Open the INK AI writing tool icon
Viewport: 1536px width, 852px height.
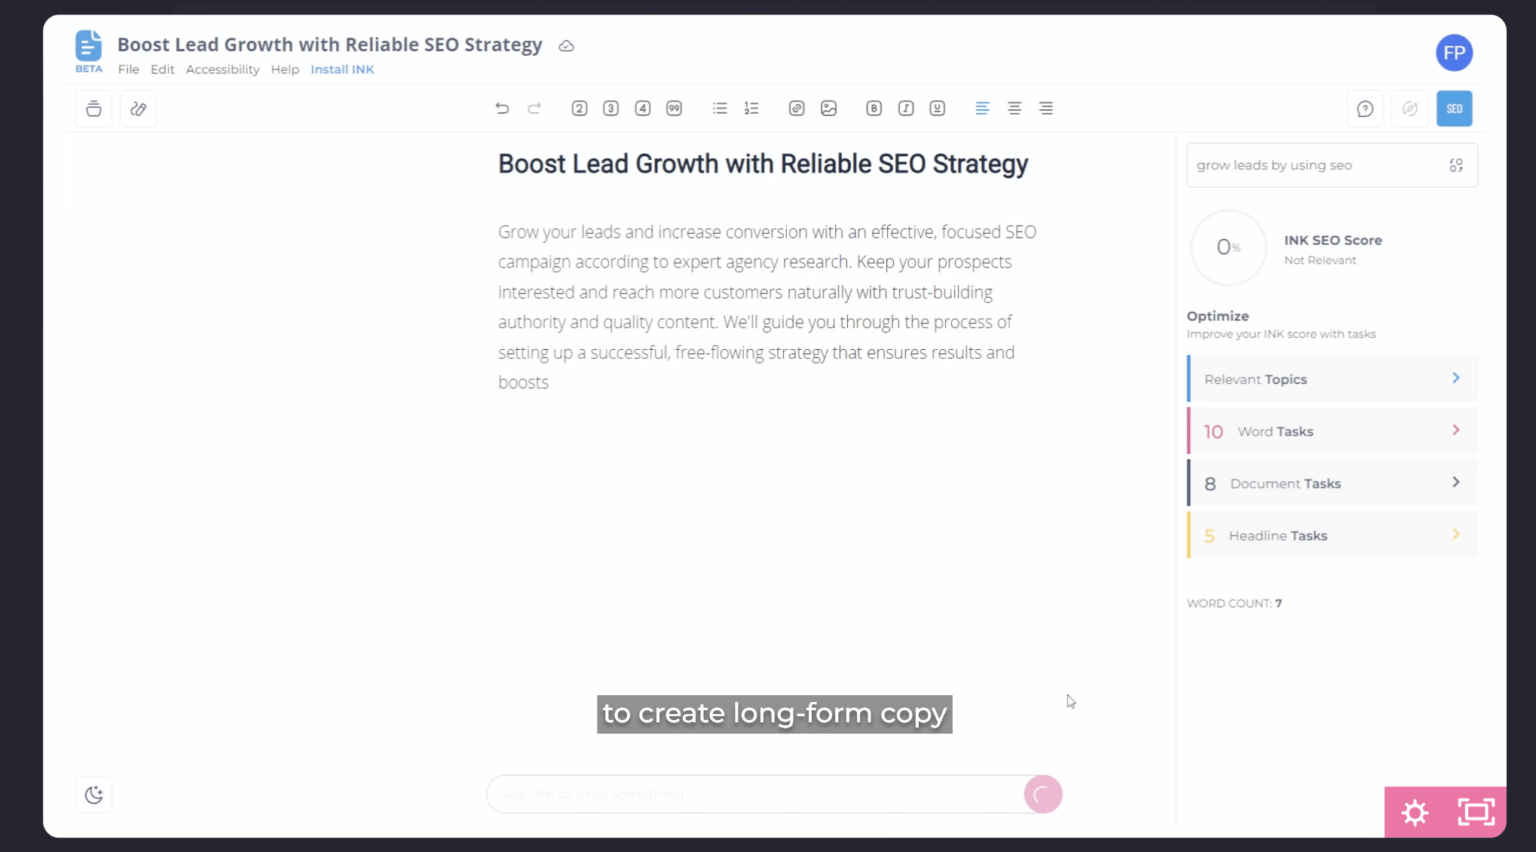[137, 108]
